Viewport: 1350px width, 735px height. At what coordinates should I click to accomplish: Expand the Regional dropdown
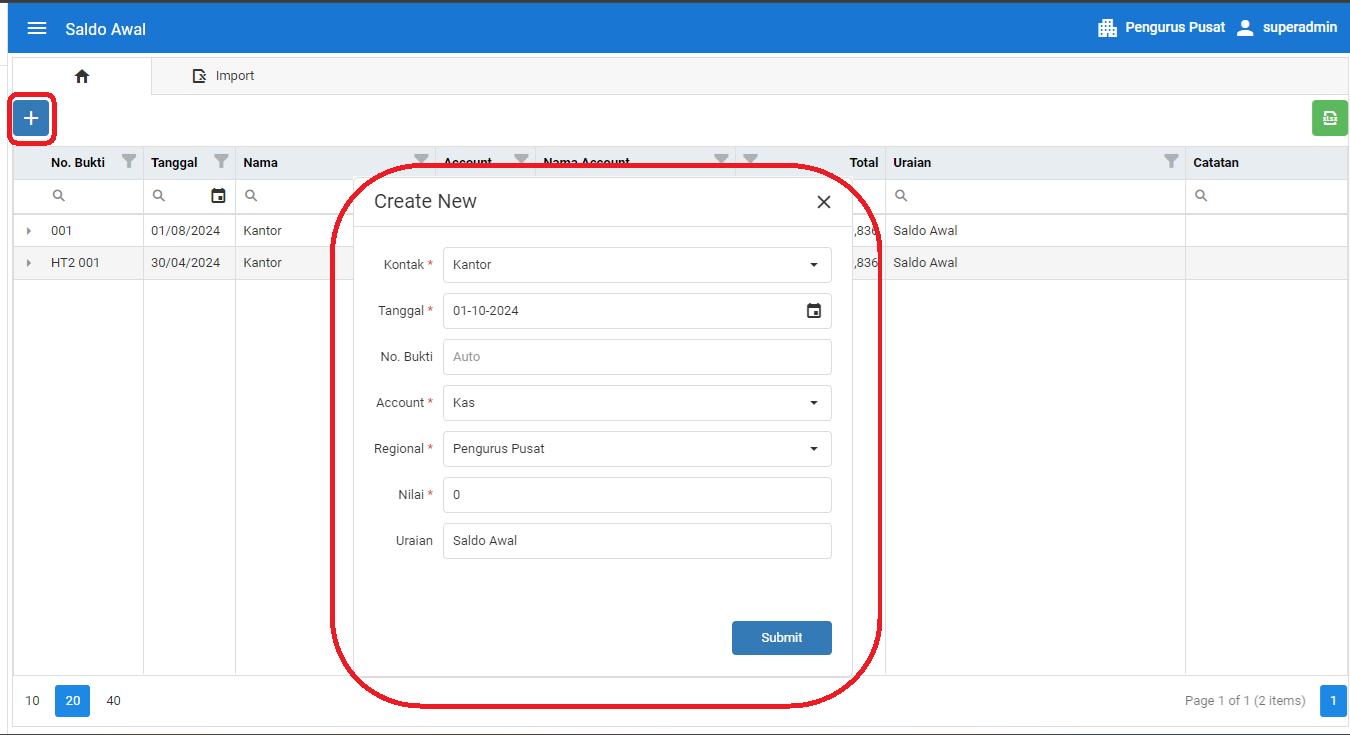(x=813, y=449)
